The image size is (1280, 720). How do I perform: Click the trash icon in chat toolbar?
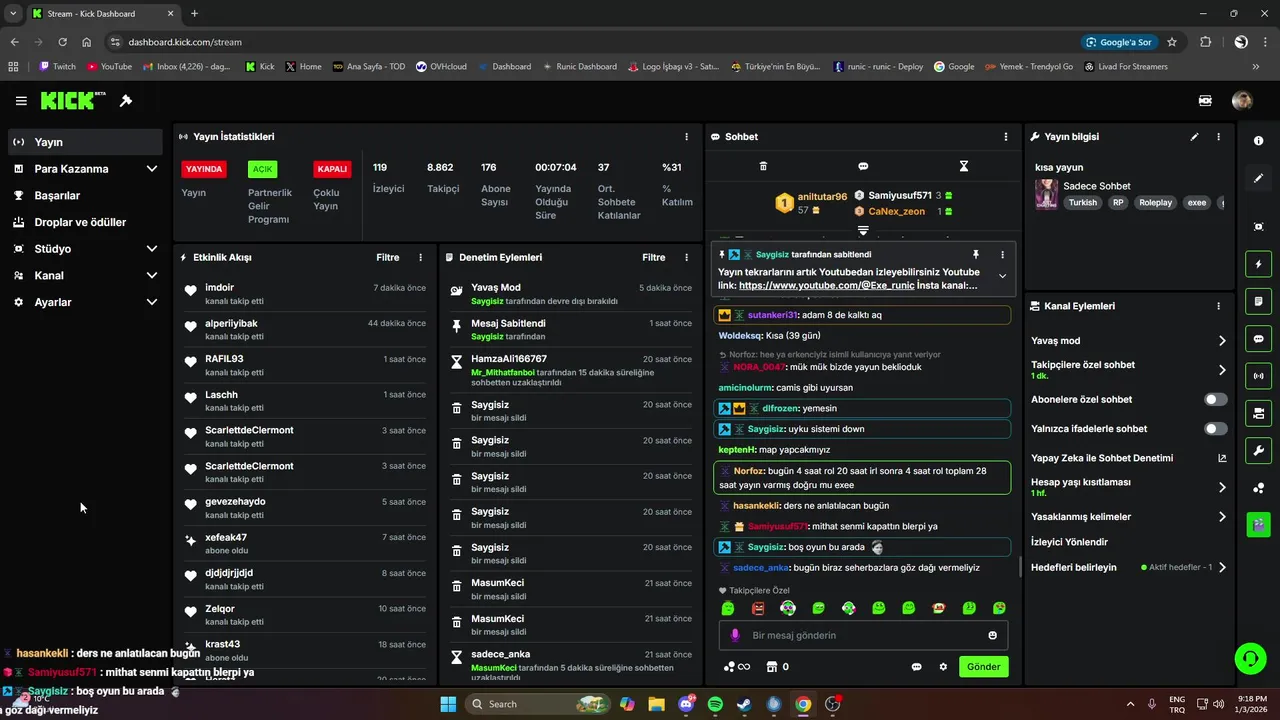click(x=763, y=166)
